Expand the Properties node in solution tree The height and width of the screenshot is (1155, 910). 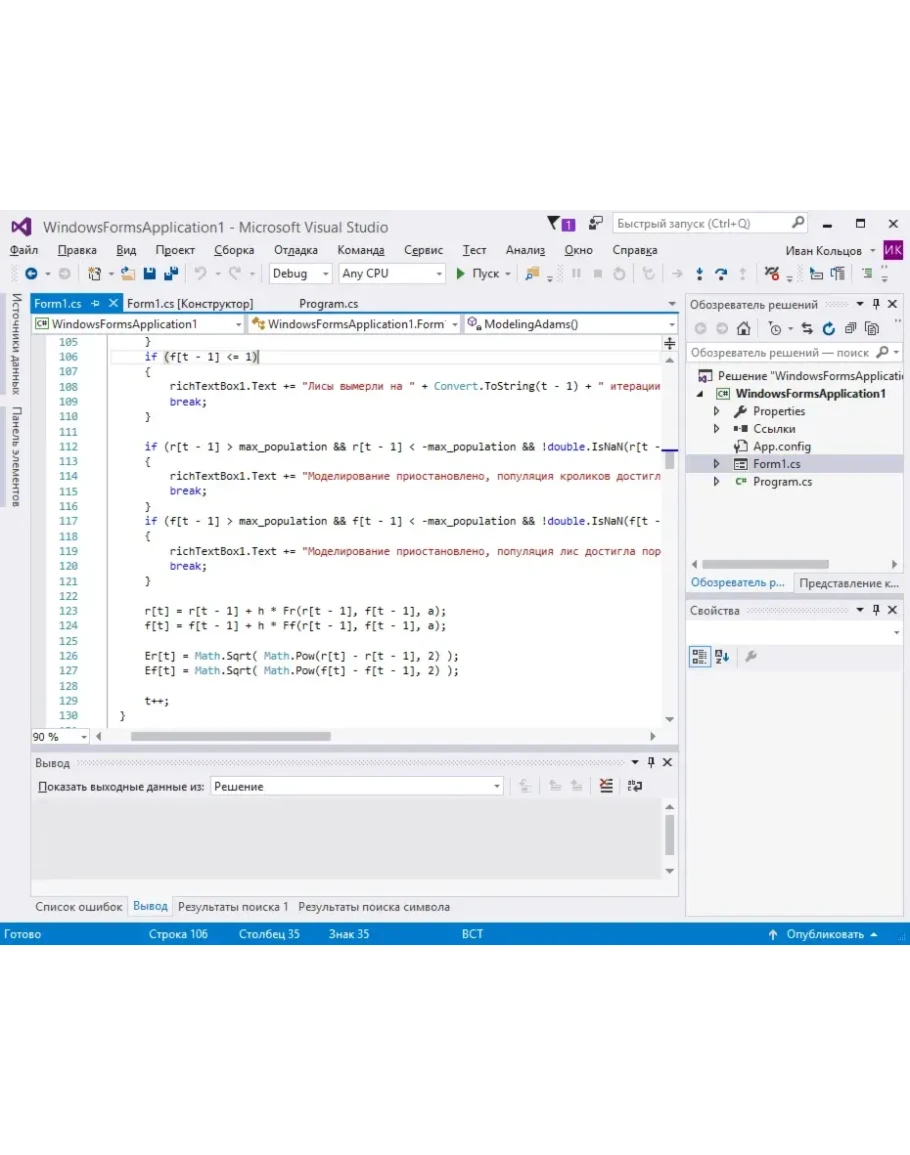pos(716,411)
